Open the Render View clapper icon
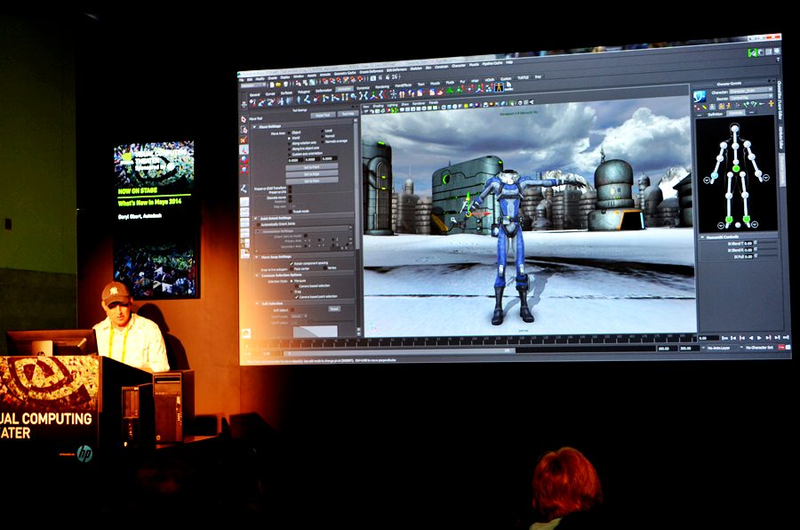The image size is (800, 530). (373, 79)
